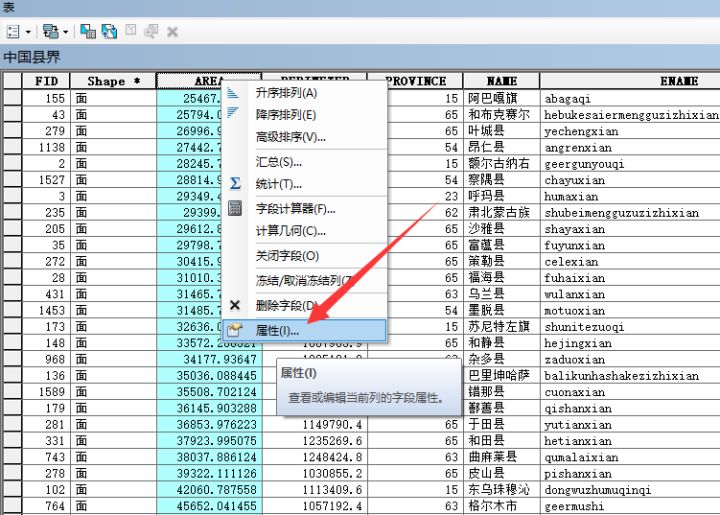Screen dimensions: 720x515
Task: Select the row selector for FID 155
Action: coord(12,98)
